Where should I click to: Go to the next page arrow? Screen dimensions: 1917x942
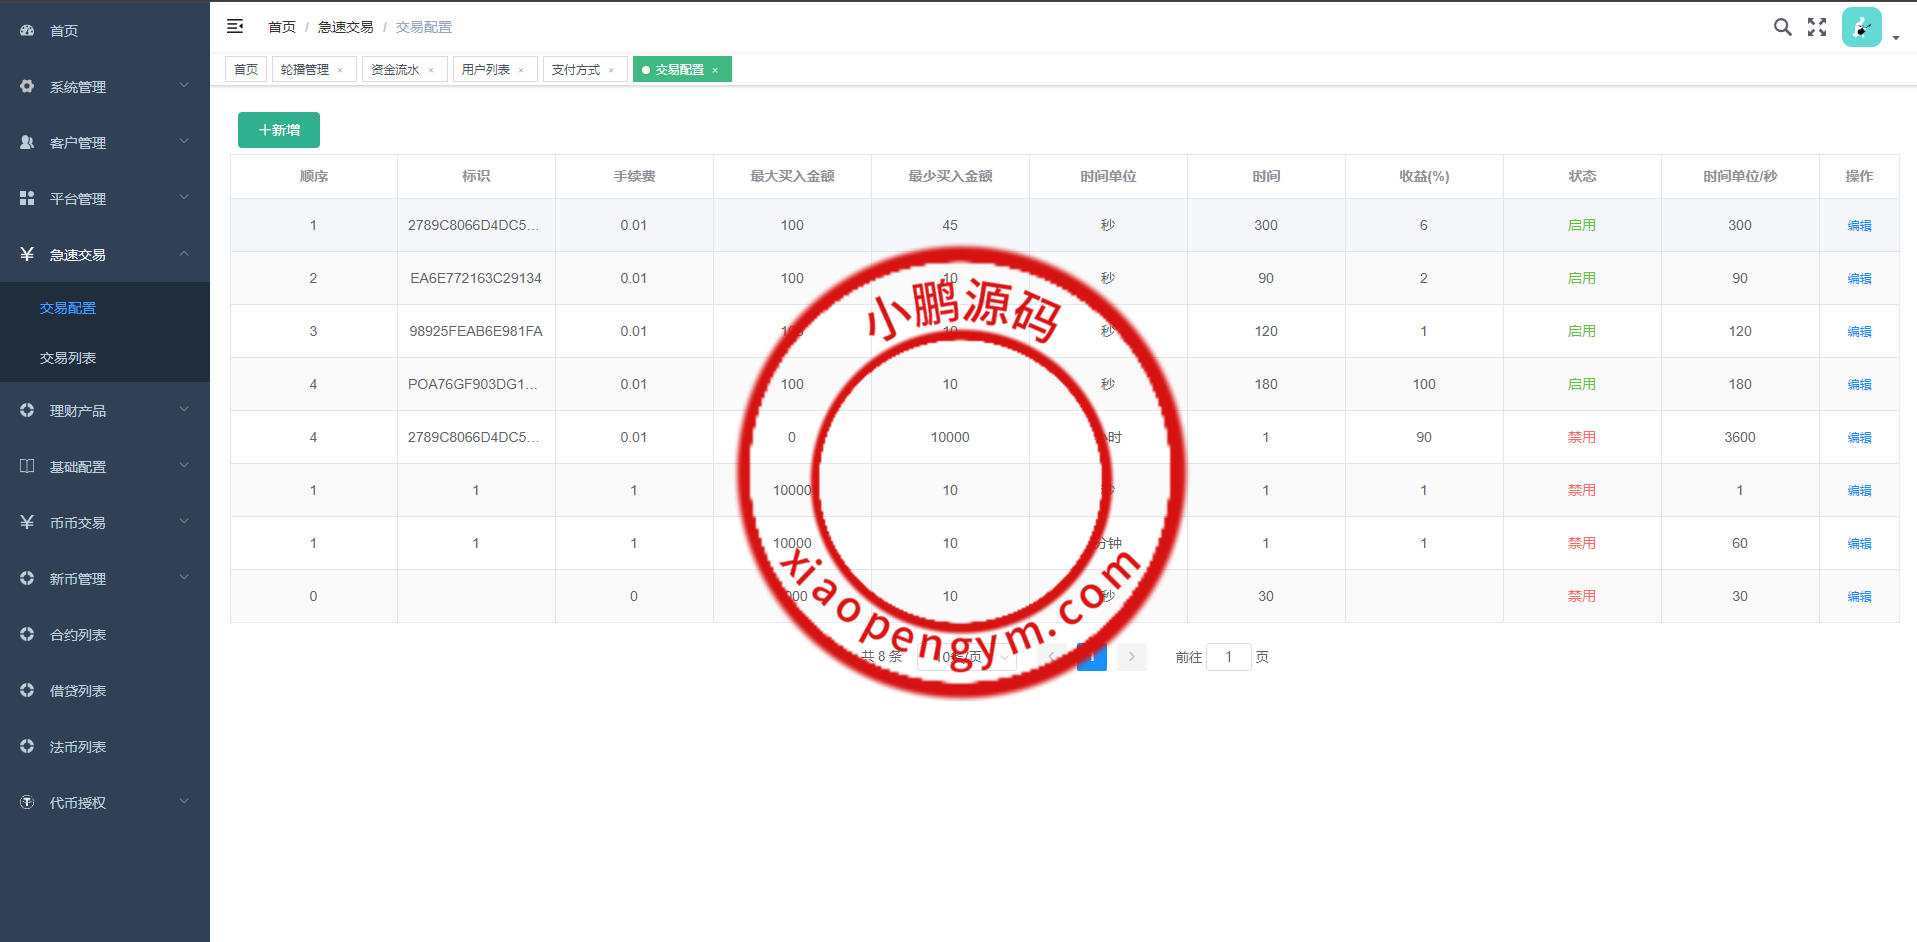[1131, 657]
